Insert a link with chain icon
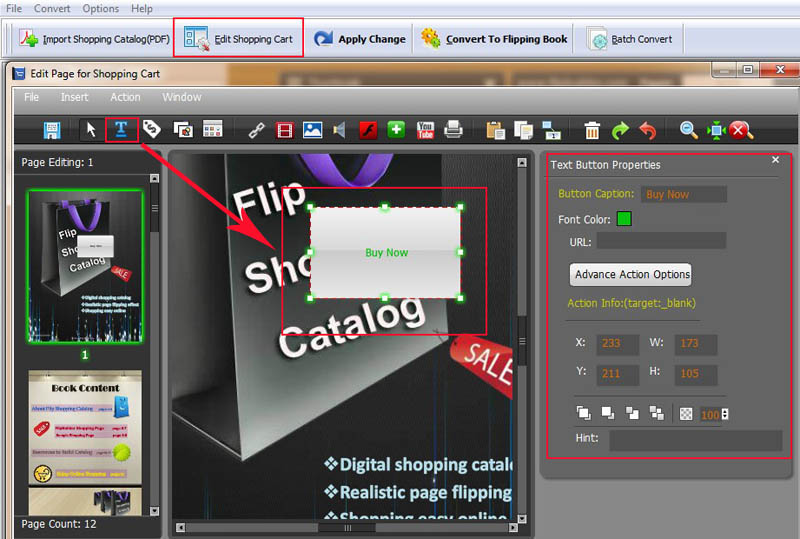 click(x=256, y=130)
